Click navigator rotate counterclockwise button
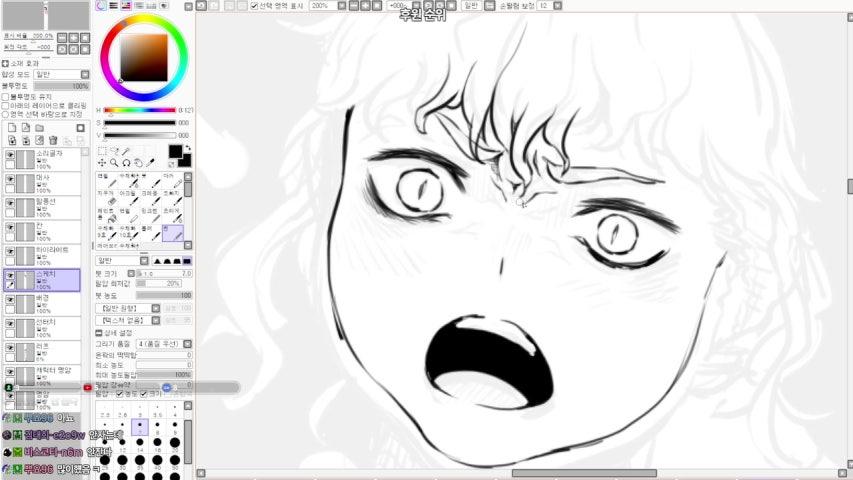853x480 pixels. pos(62,50)
